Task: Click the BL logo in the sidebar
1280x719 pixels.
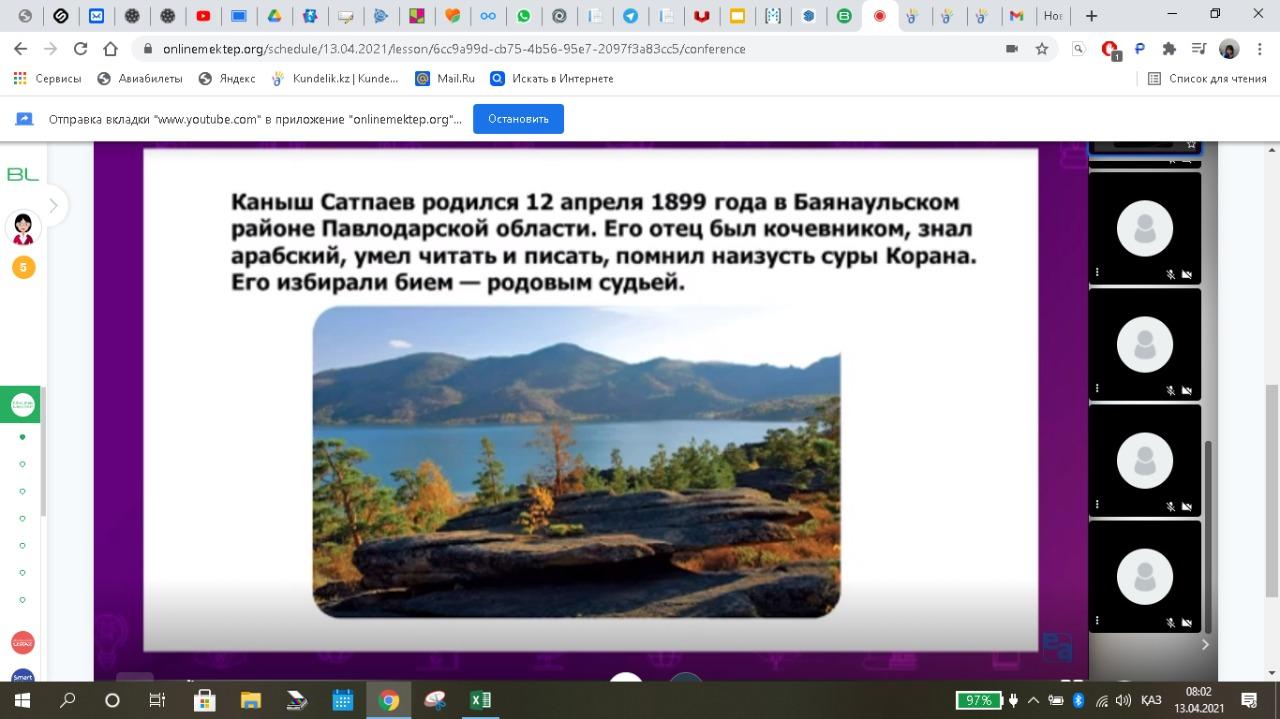Action: click(x=22, y=174)
